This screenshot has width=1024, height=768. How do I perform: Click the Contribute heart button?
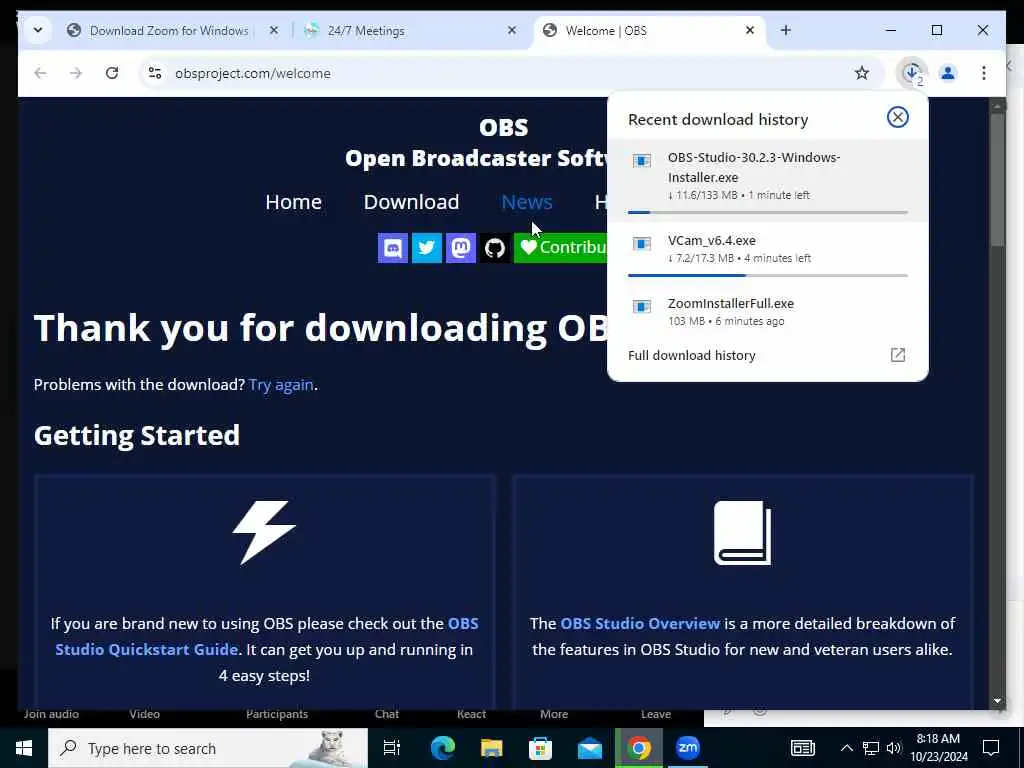(561, 248)
